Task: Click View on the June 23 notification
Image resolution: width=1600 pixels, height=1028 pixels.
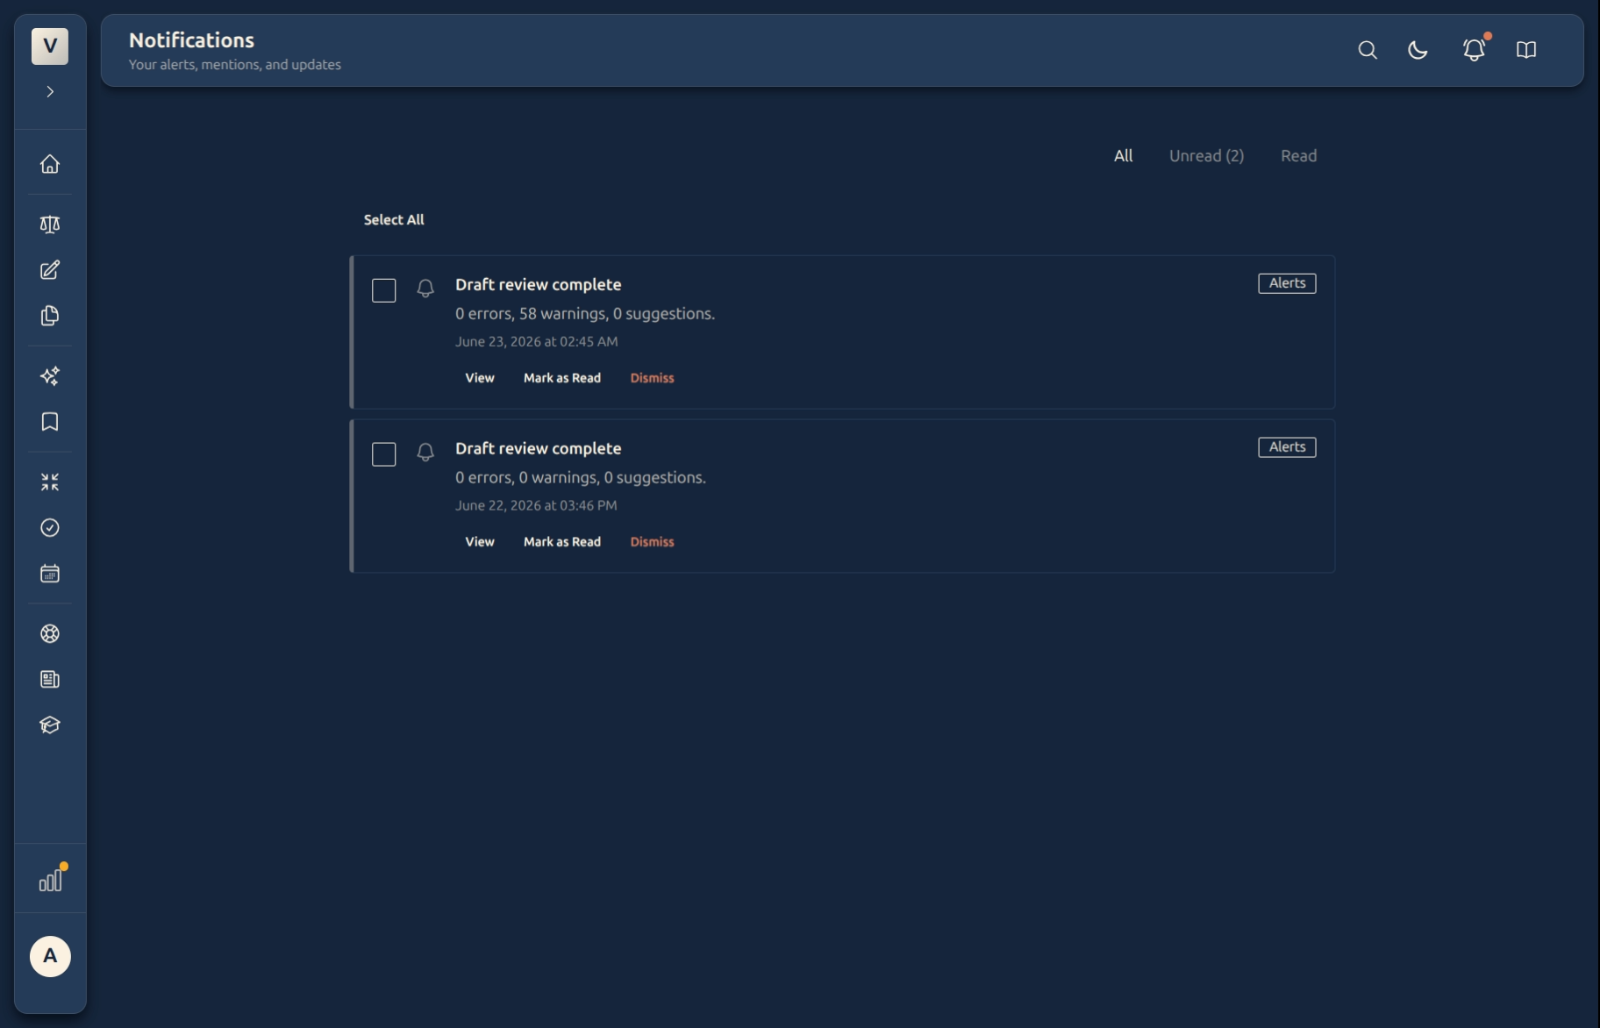Action: coord(480,378)
